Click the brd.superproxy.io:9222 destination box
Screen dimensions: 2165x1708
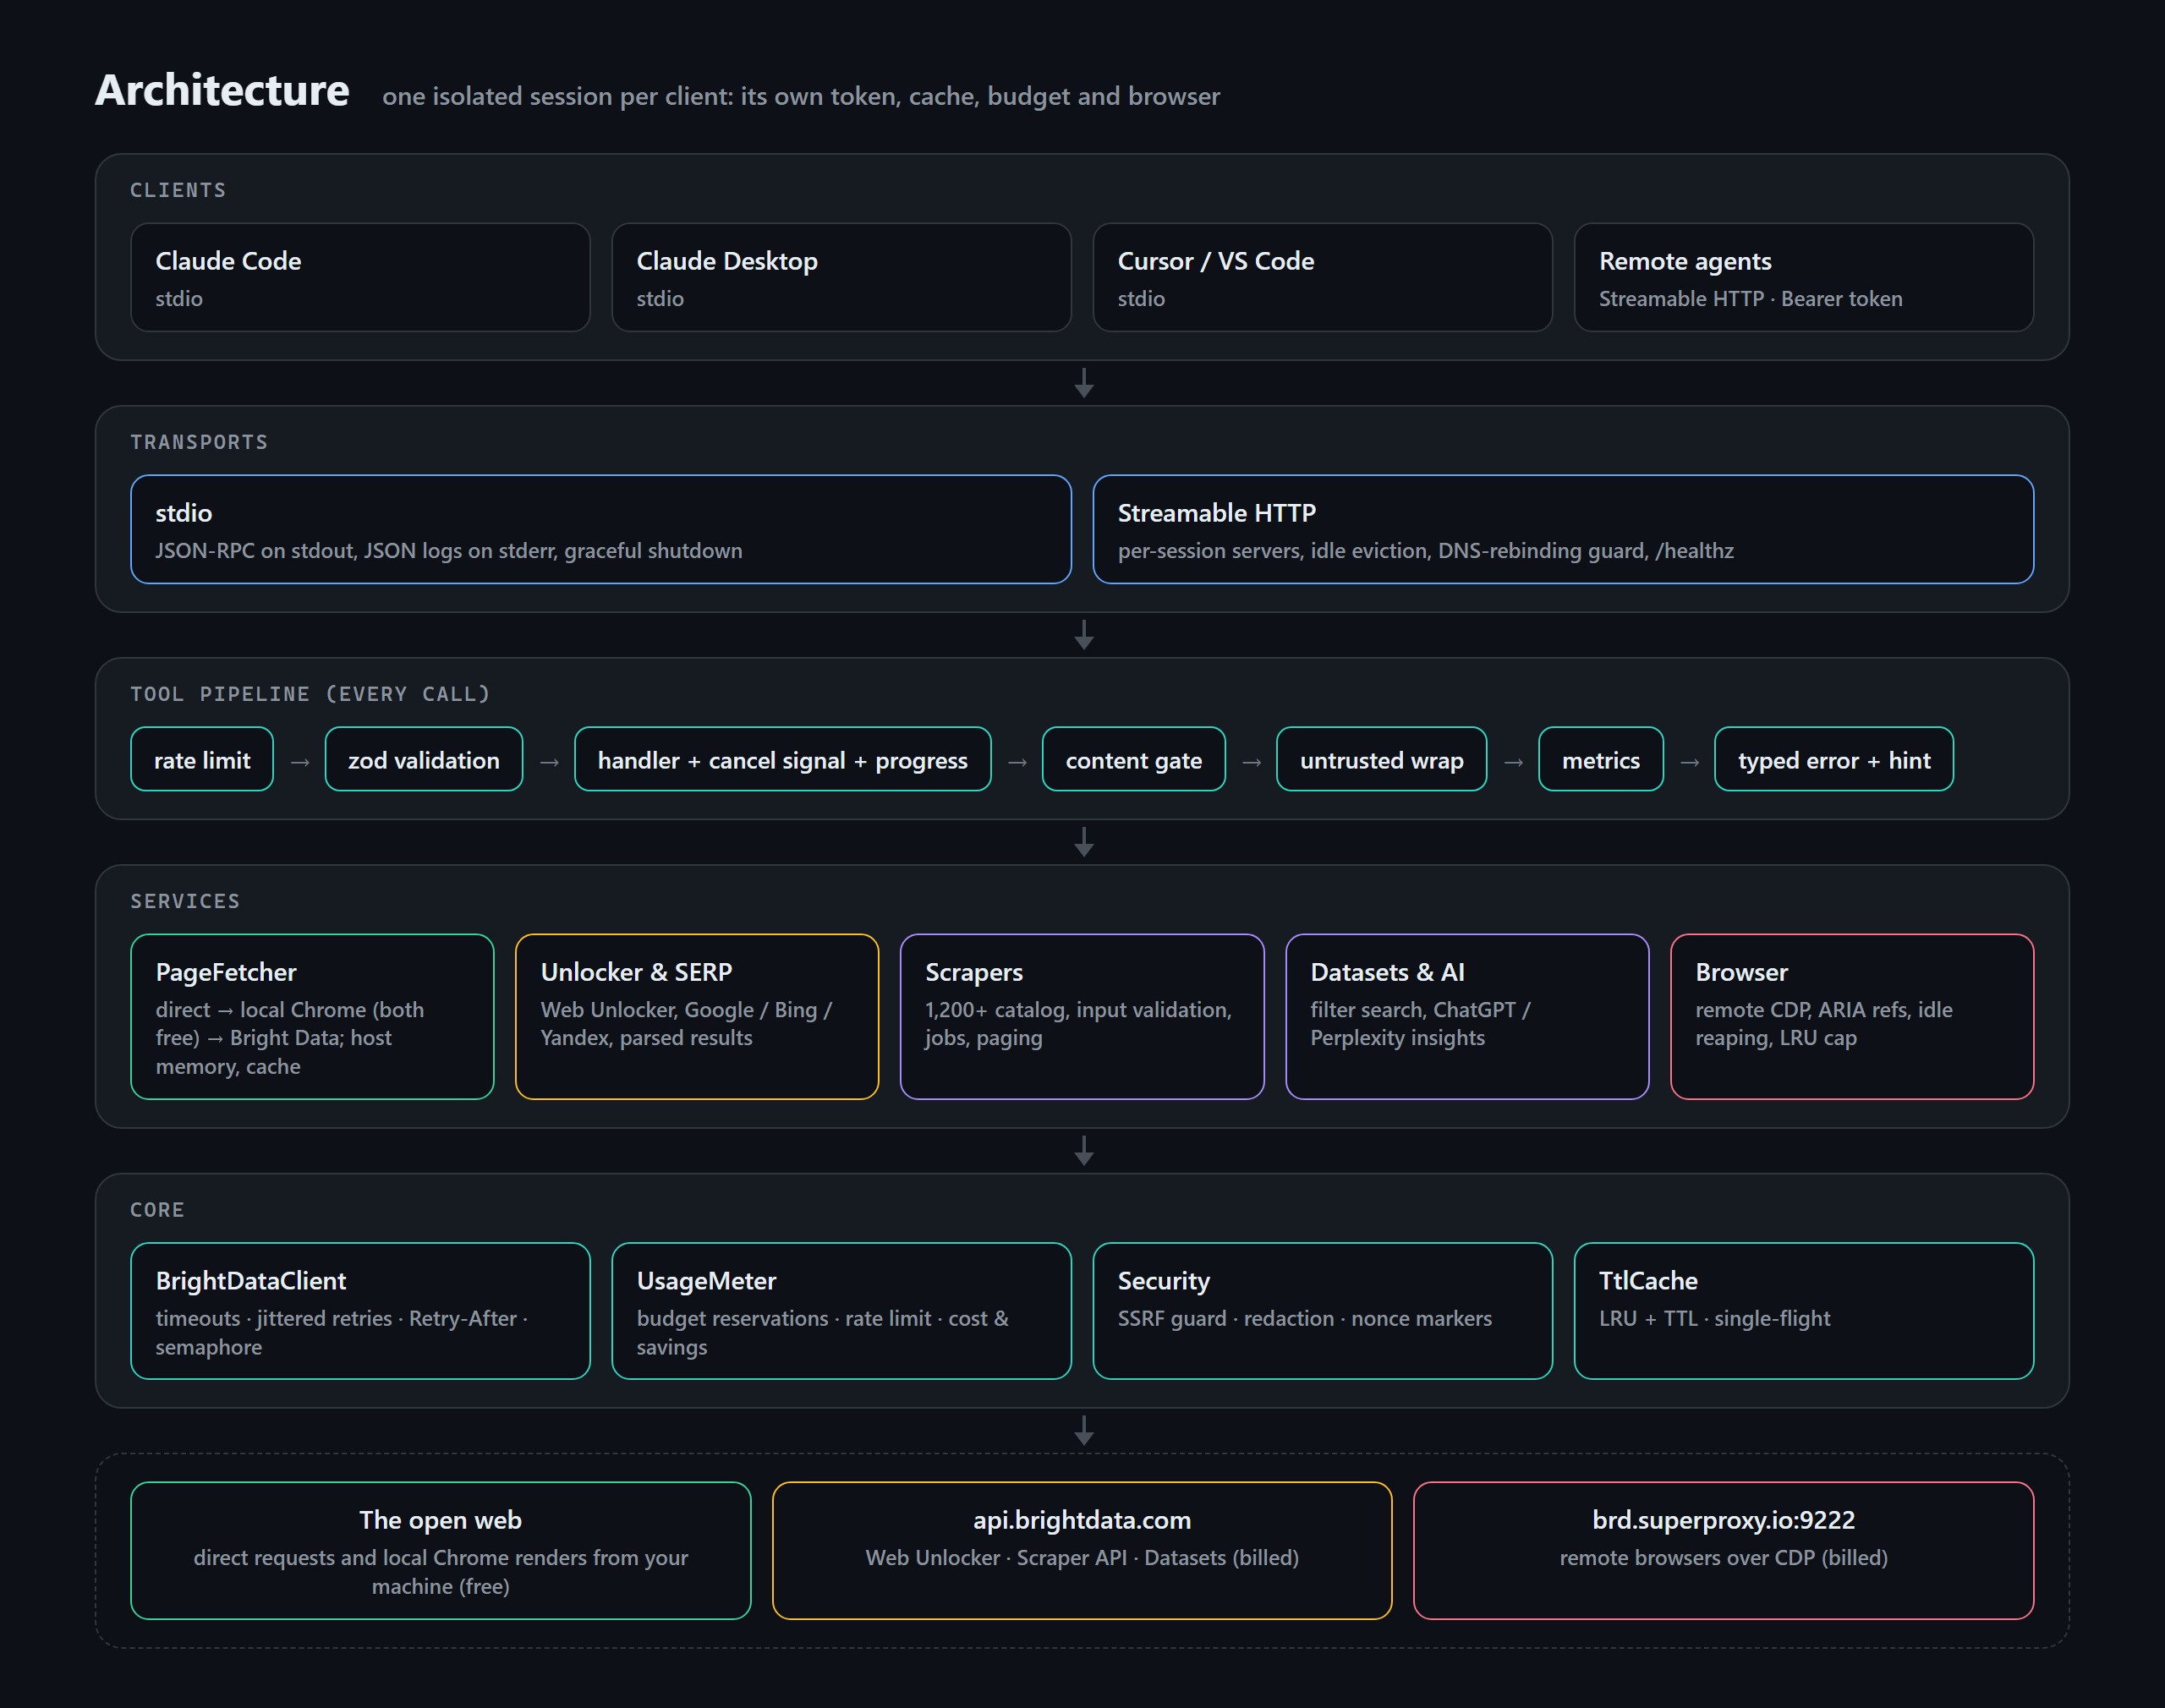(x=1723, y=1551)
